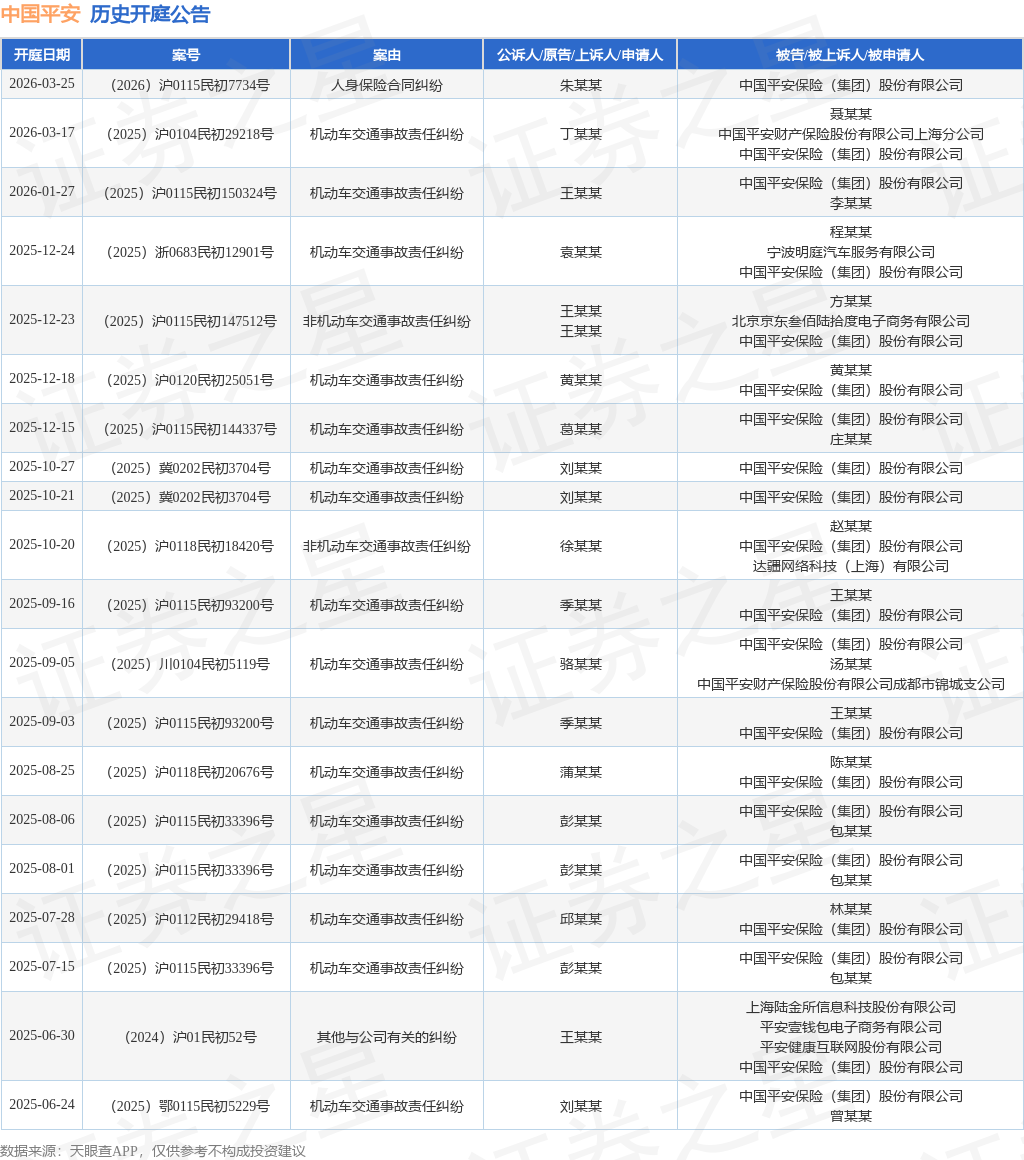The width and height of the screenshot is (1024, 1160).
Task: Click the 历史开庭公告 heading
Action: (150, 14)
